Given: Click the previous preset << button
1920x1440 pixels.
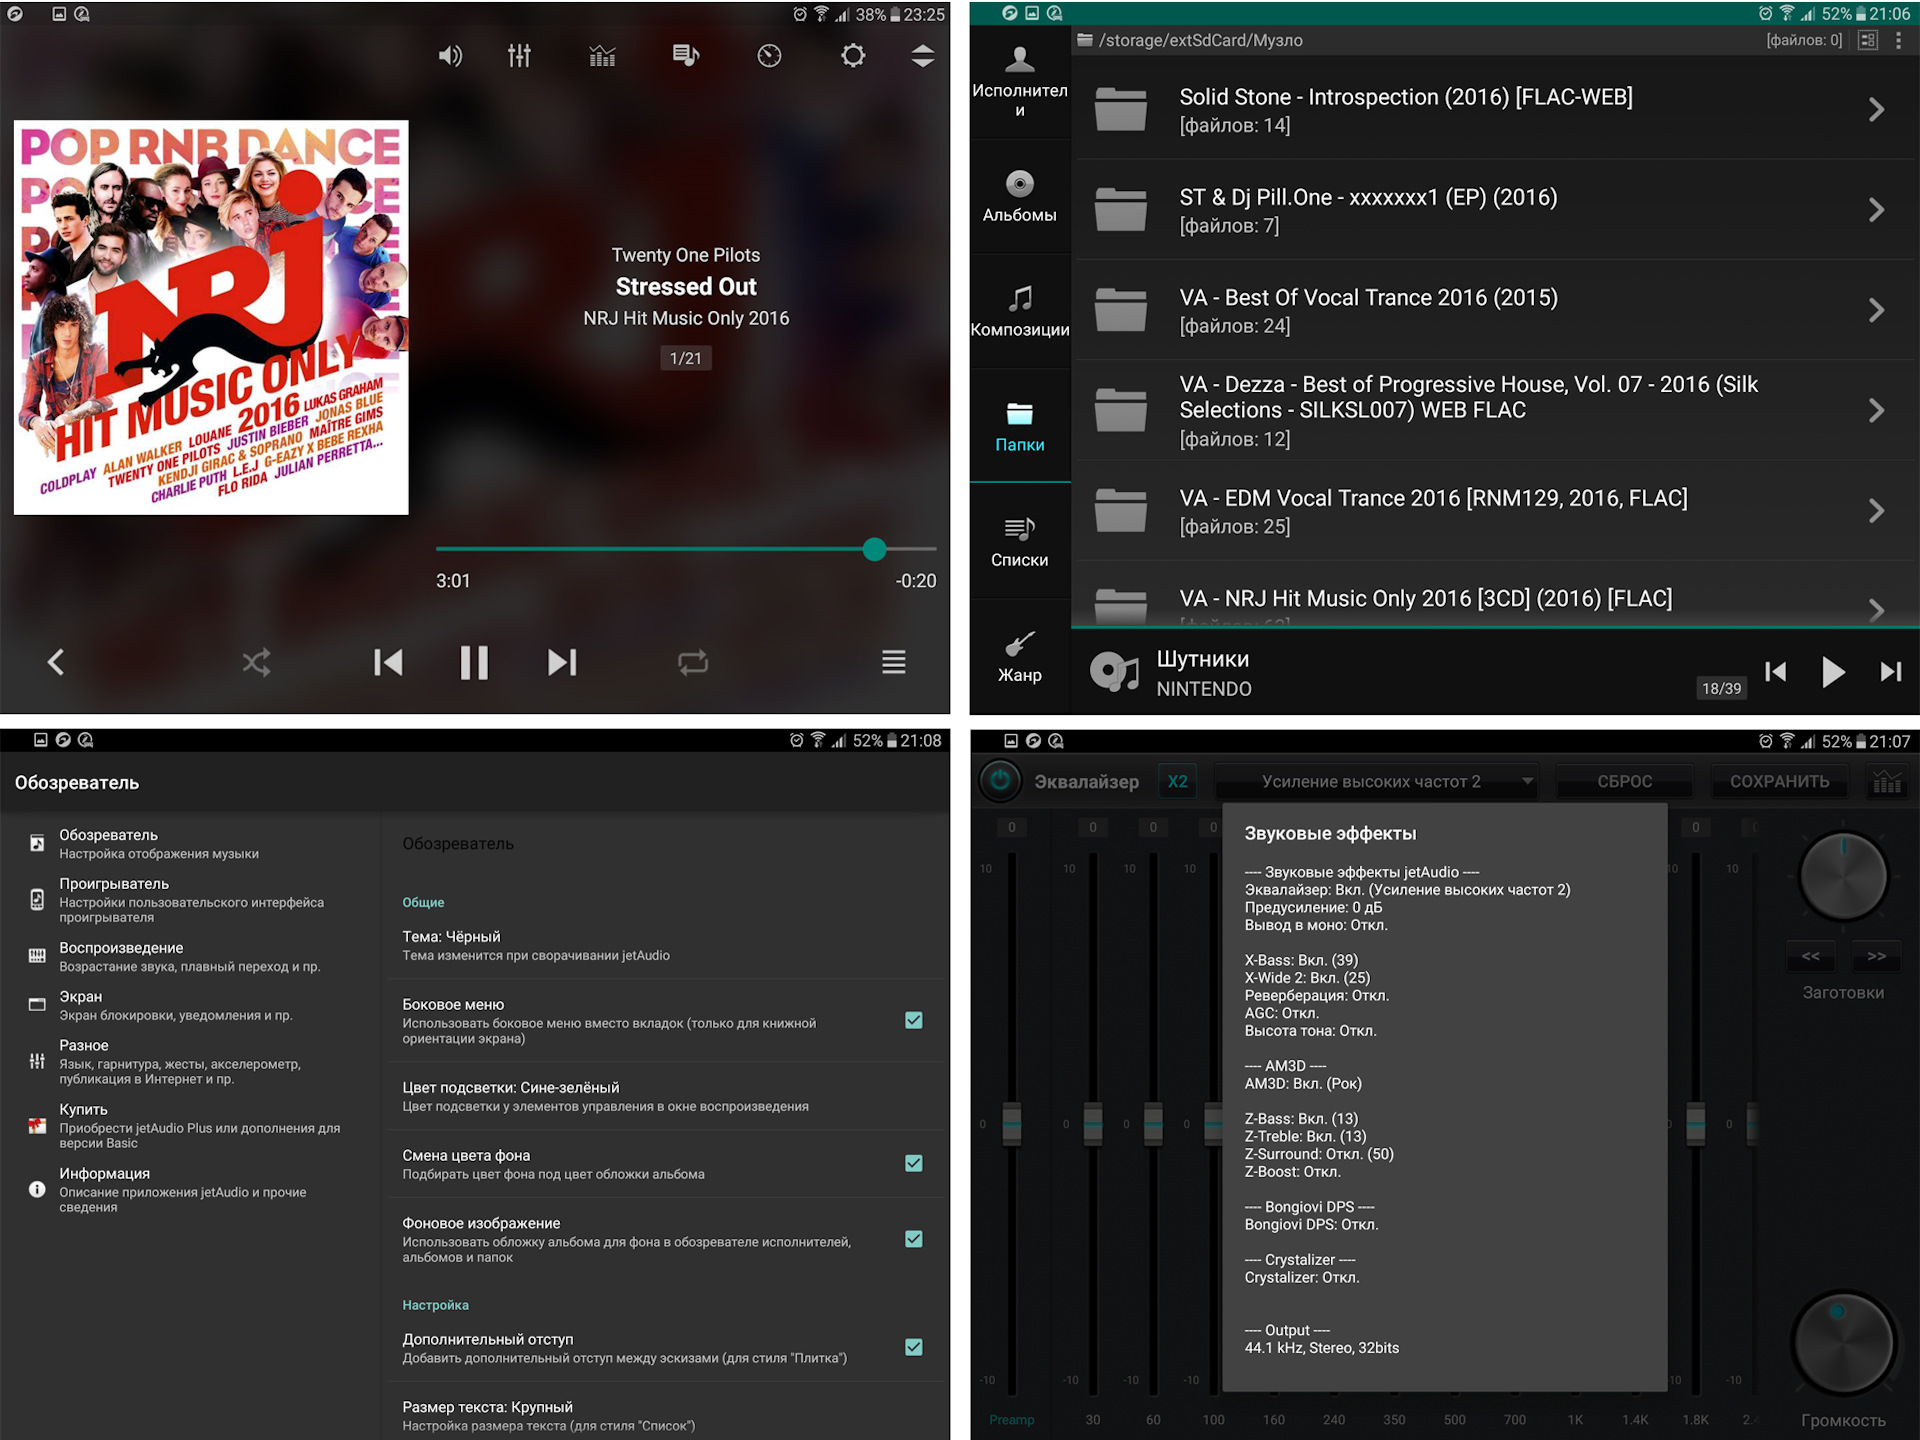Looking at the screenshot, I should [x=1811, y=956].
